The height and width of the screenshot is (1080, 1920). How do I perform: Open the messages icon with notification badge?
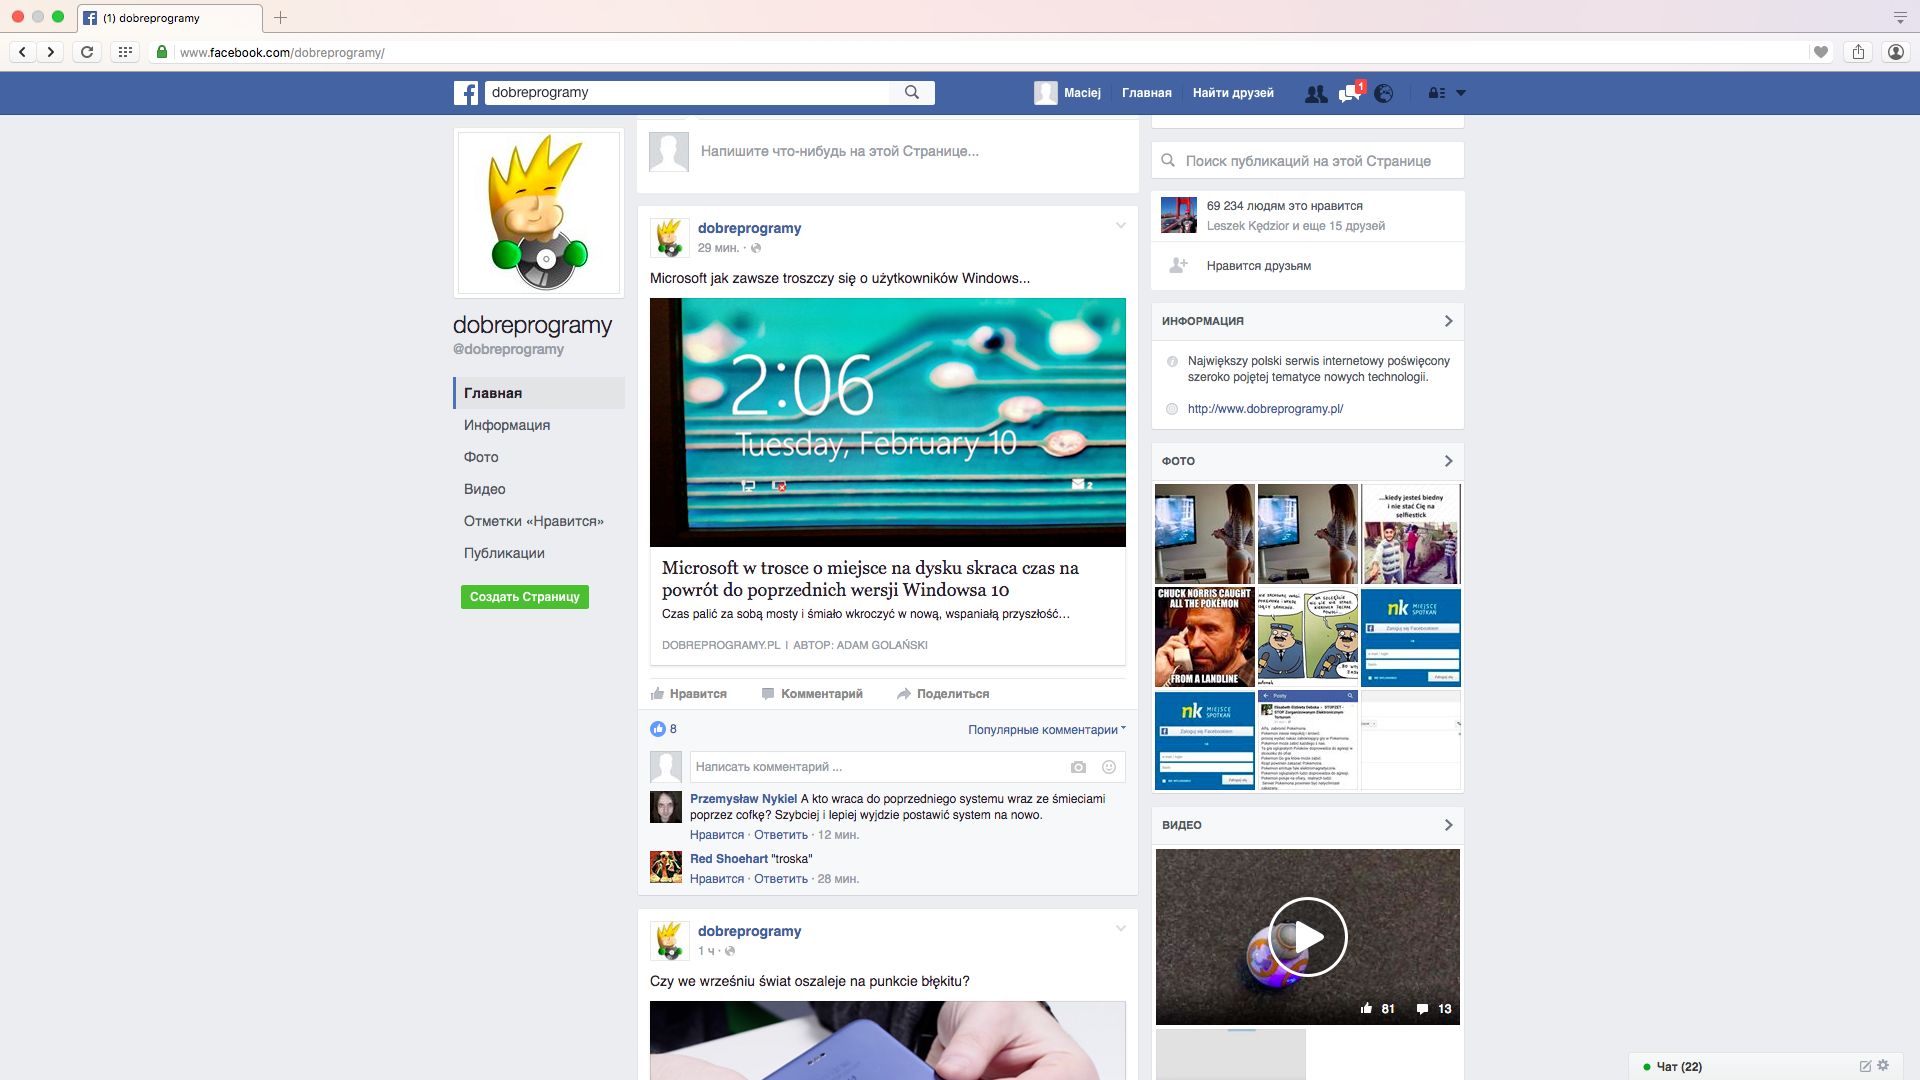point(1350,93)
